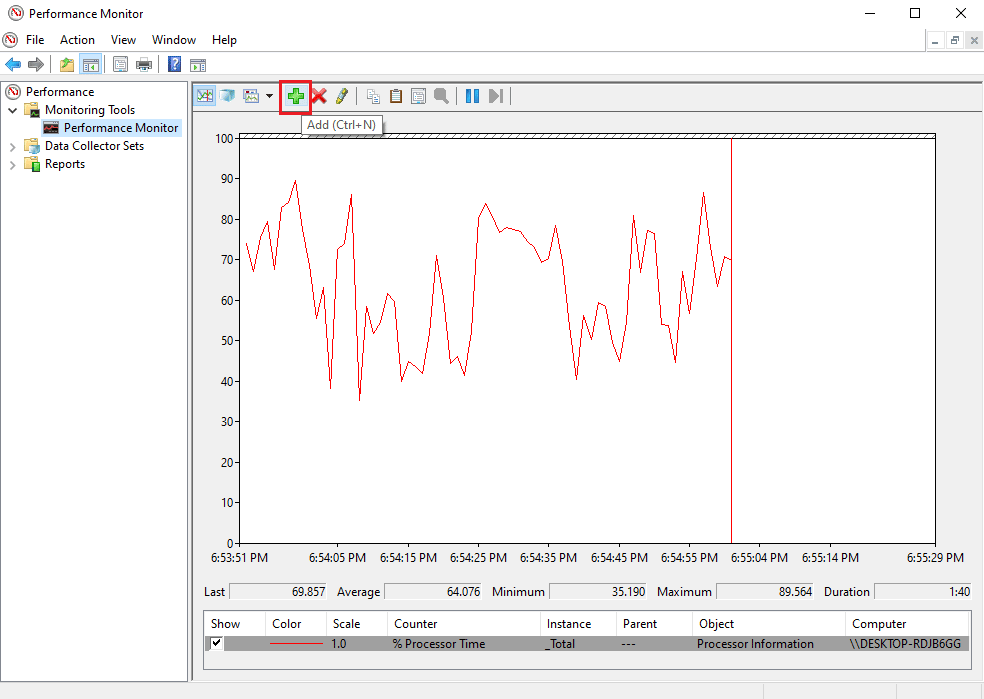Screen dimensions: 984x699
Task: Open the File menu
Action: click(35, 40)
